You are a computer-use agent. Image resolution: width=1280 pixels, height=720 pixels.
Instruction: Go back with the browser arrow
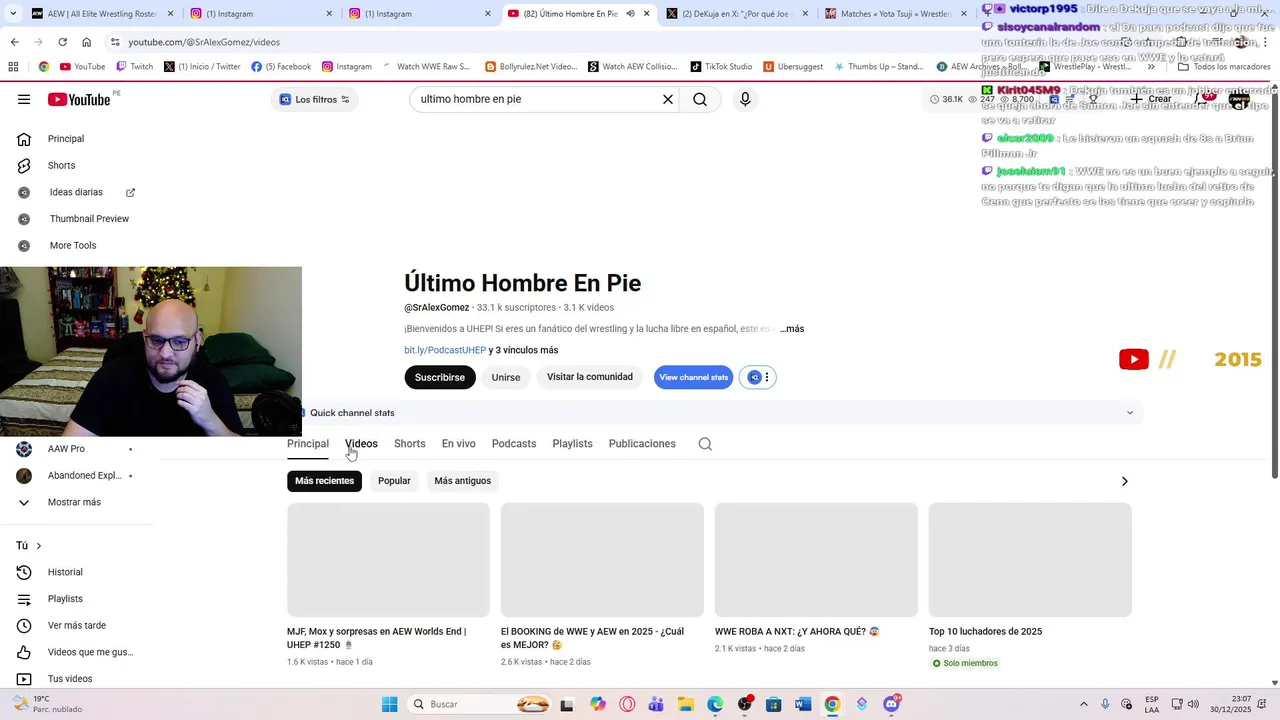click(14, 42)
